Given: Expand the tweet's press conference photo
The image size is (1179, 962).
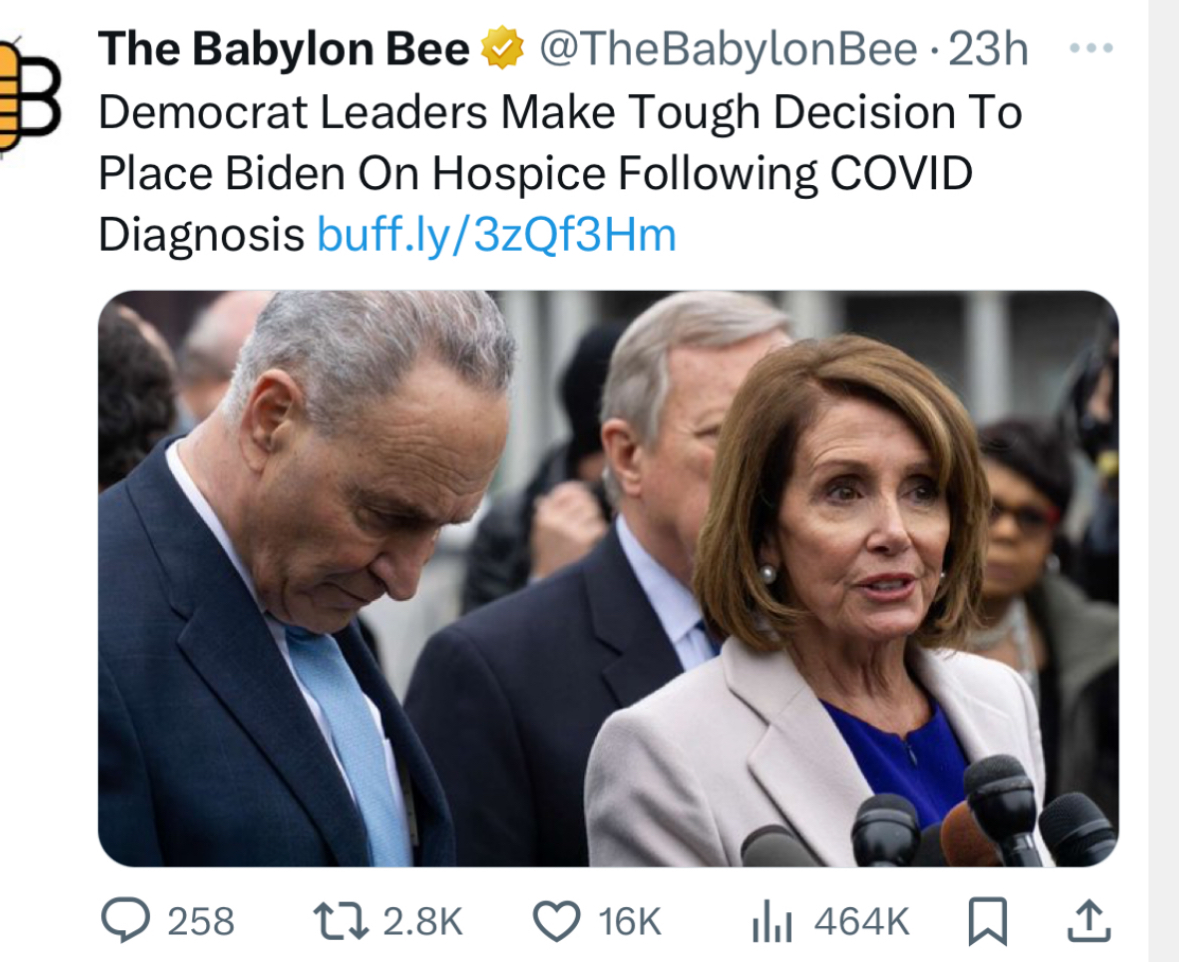Looking at the screenshot, I should (x=607, y=578).
